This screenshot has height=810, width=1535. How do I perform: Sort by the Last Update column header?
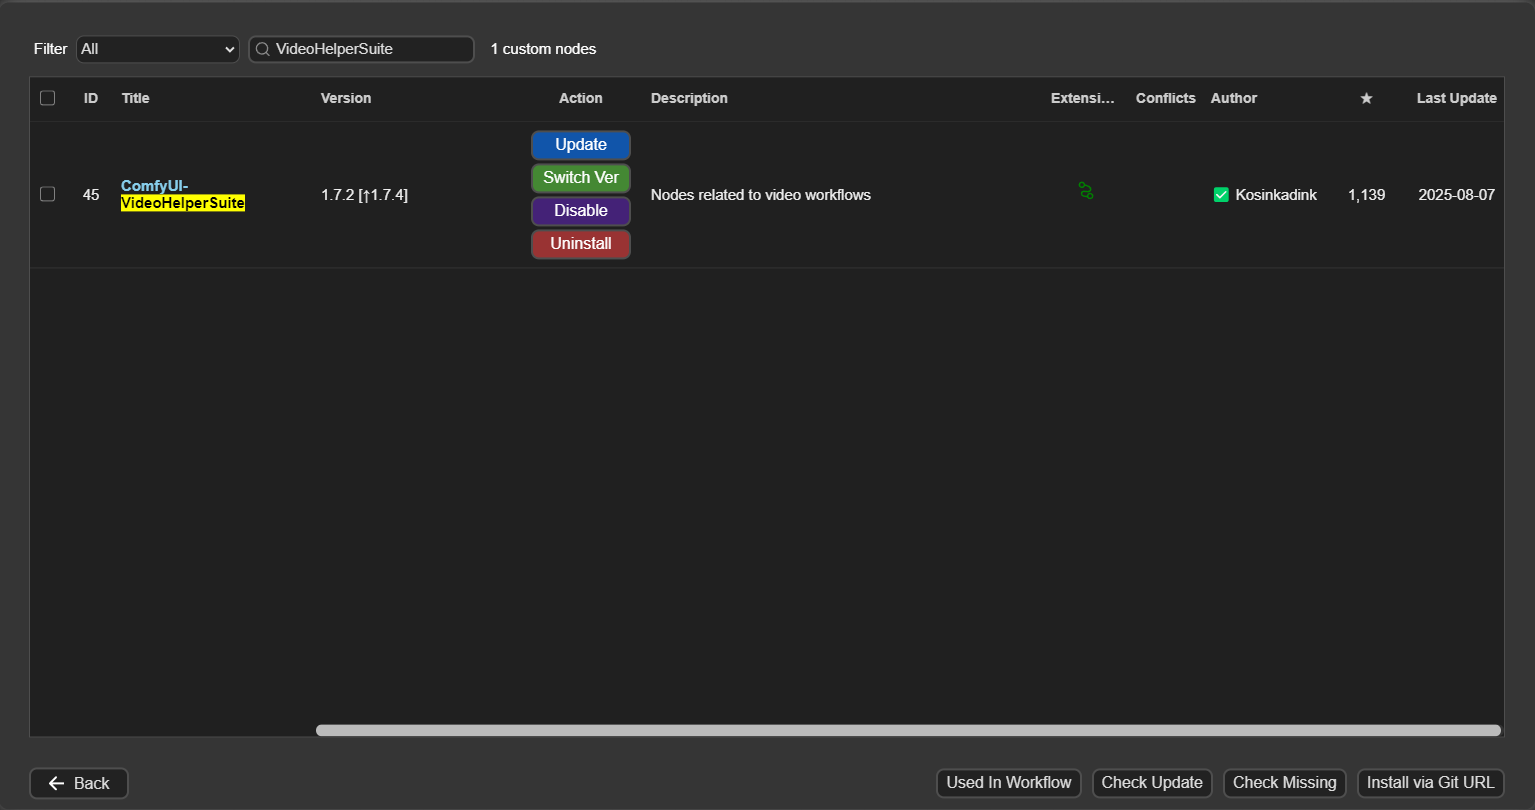click(1456, 98)
